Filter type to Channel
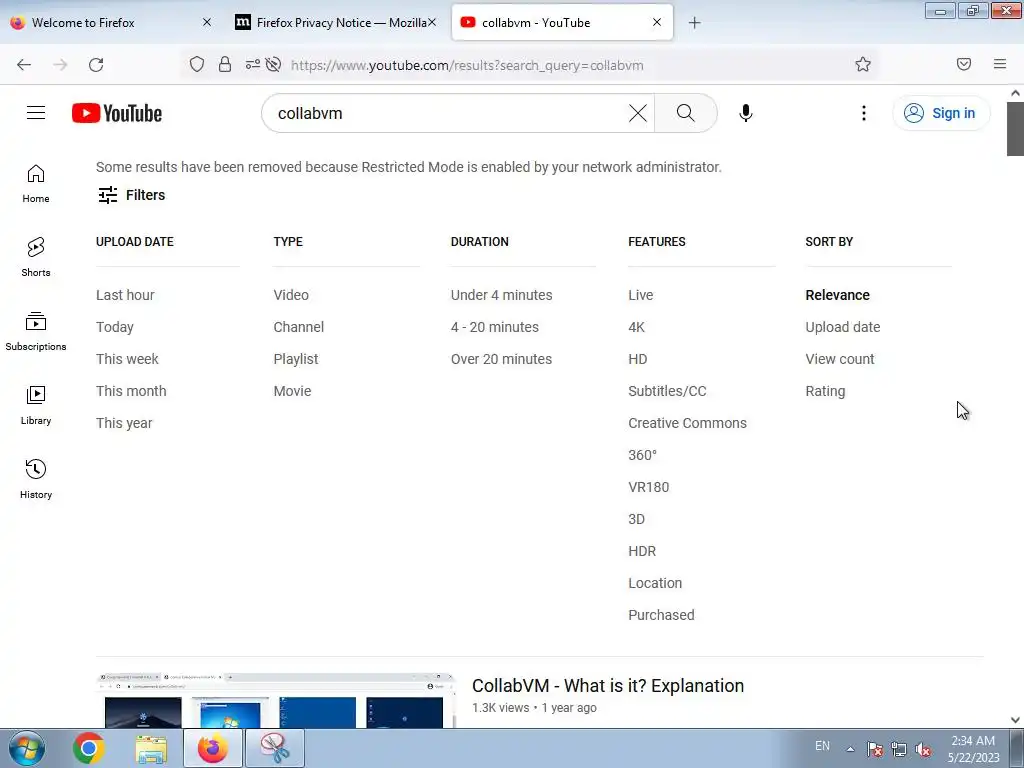The width and height of the screenshot is (1024, 768). click(x=298, y=327)
